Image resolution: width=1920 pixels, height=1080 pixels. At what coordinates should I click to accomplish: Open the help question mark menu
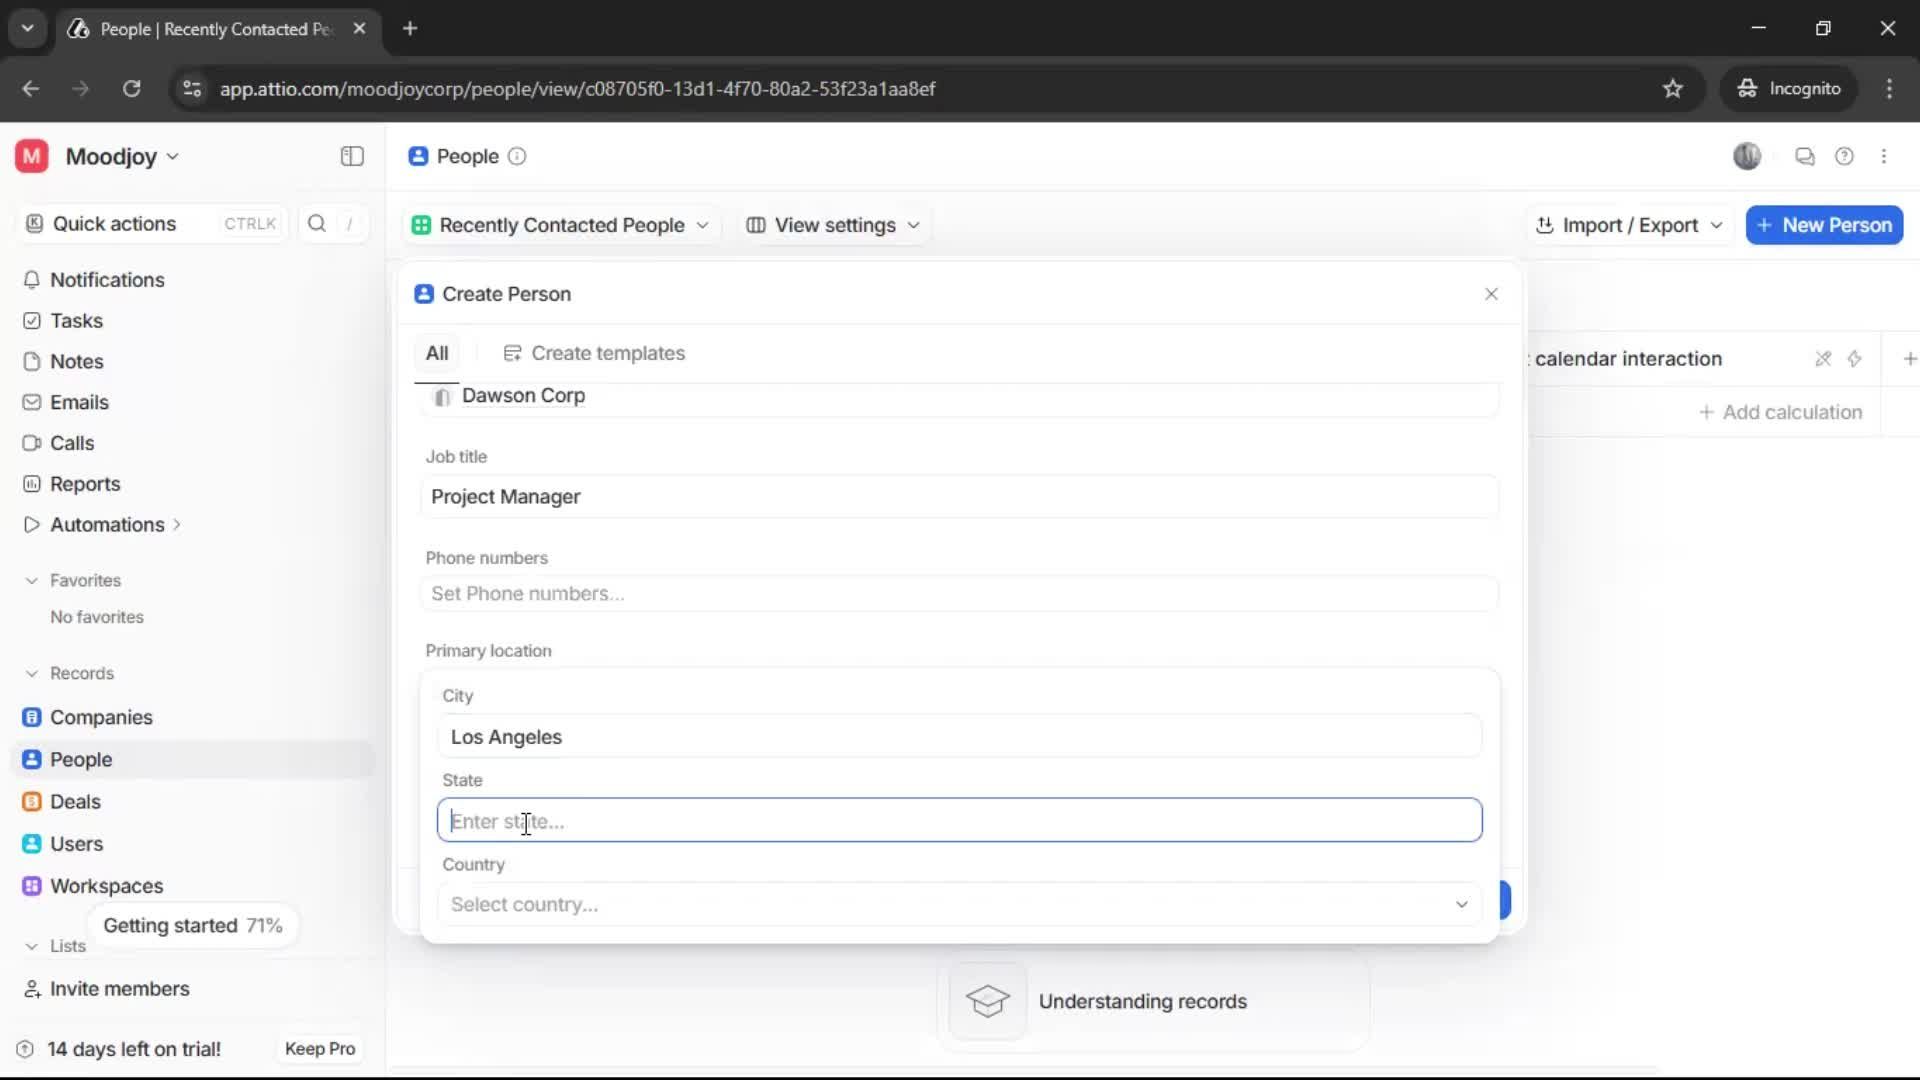point(1845,156)
